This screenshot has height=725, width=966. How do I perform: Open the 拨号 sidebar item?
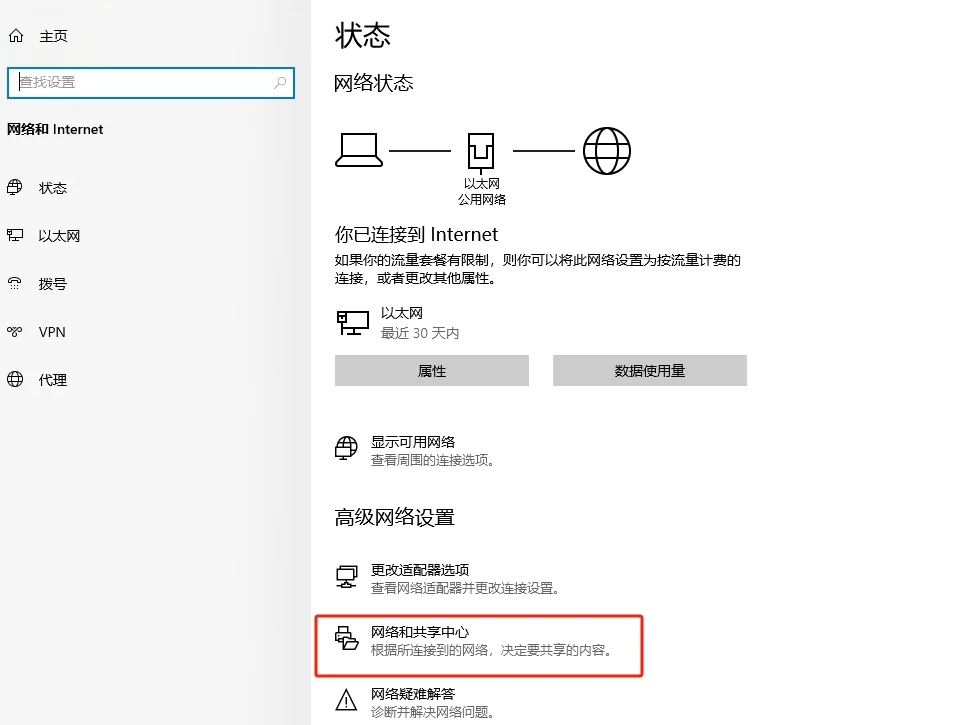coord(53,284)
